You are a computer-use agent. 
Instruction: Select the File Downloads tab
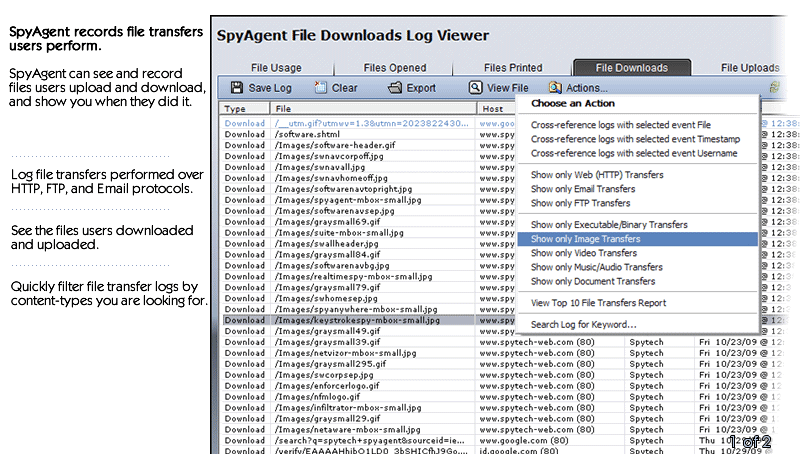[x=632, y=67]
